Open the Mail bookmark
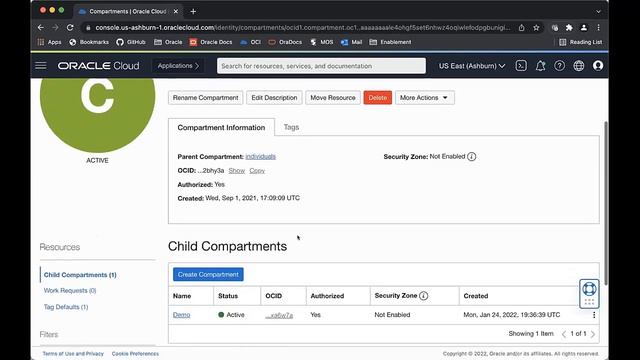640x360 pixels. [x=351, y=42]
